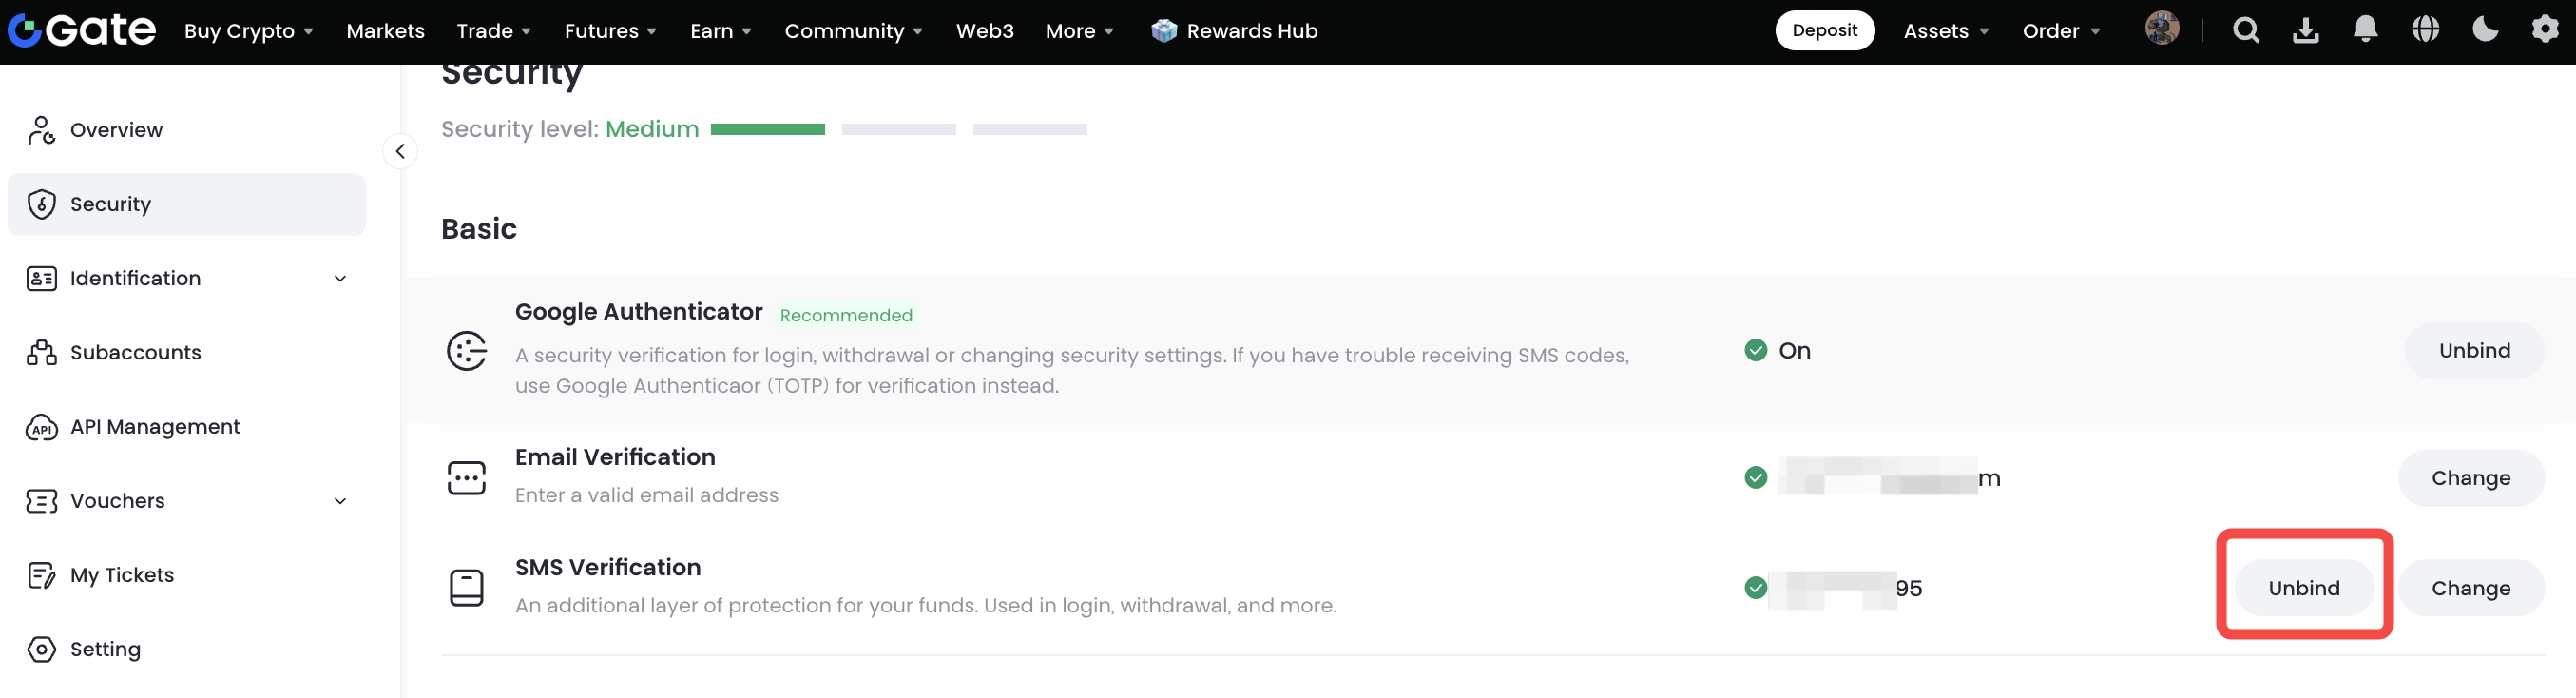This screenshot has height=698, width=2576.
Task: Click the search magnifier icon
Action: pyautogui.click(x=2245, y=31)
